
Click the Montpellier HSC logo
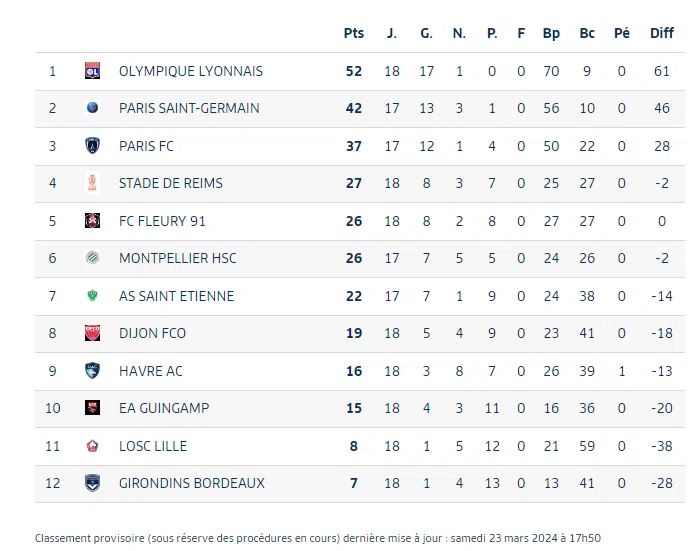point(93,258)
